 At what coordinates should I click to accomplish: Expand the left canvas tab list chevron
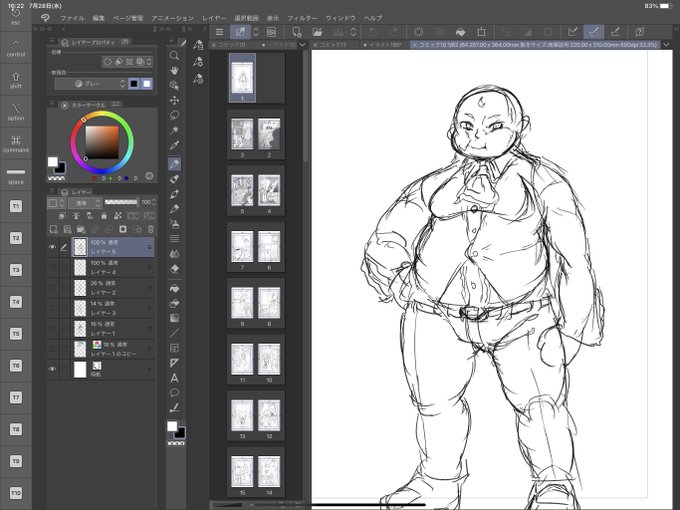[x=302, y=45]
